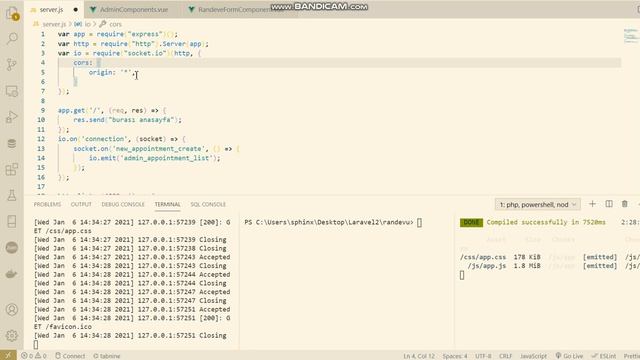Open the Explorer view in activity bar
The width and height of the screenshot is (640, 360).
coord(12,13)
